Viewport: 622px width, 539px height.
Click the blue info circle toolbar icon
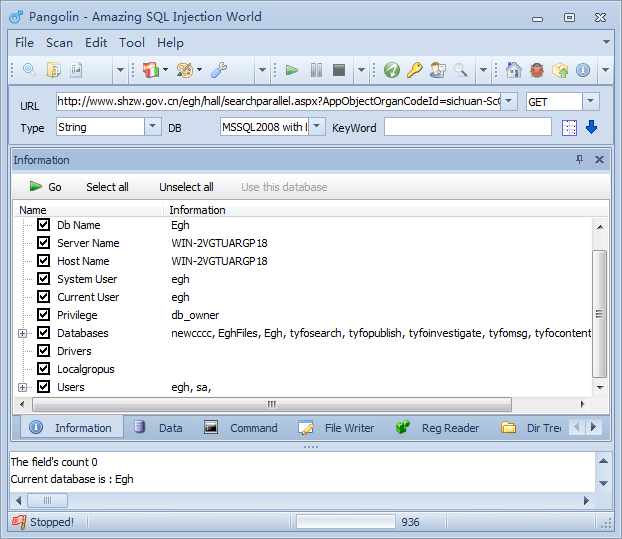(x=583, y=70)
